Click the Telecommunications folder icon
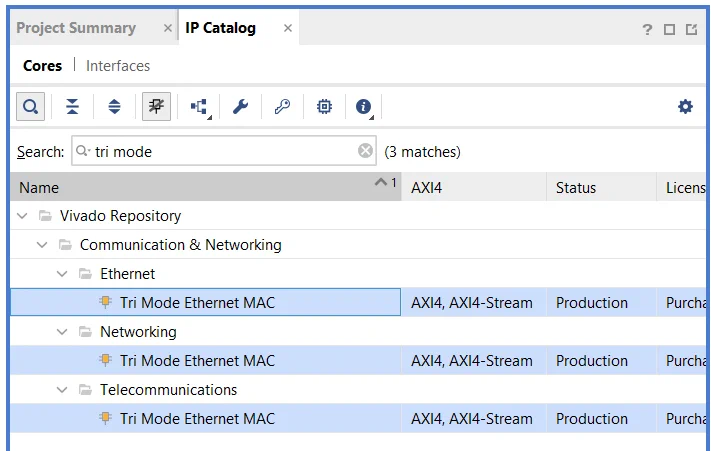This screenshot has height=451, width=711. [85, 390]
